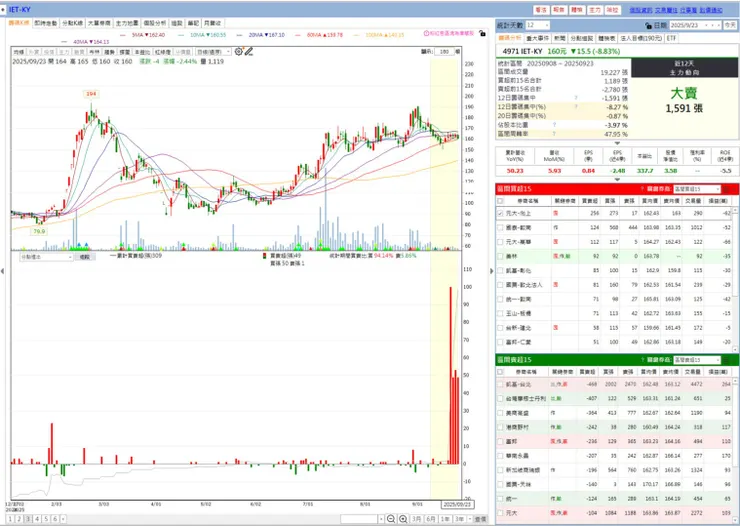The image size is (740, 526).
Task: Click the 2025/09/23 date marker on axis
Action: [x=457, y=504]
